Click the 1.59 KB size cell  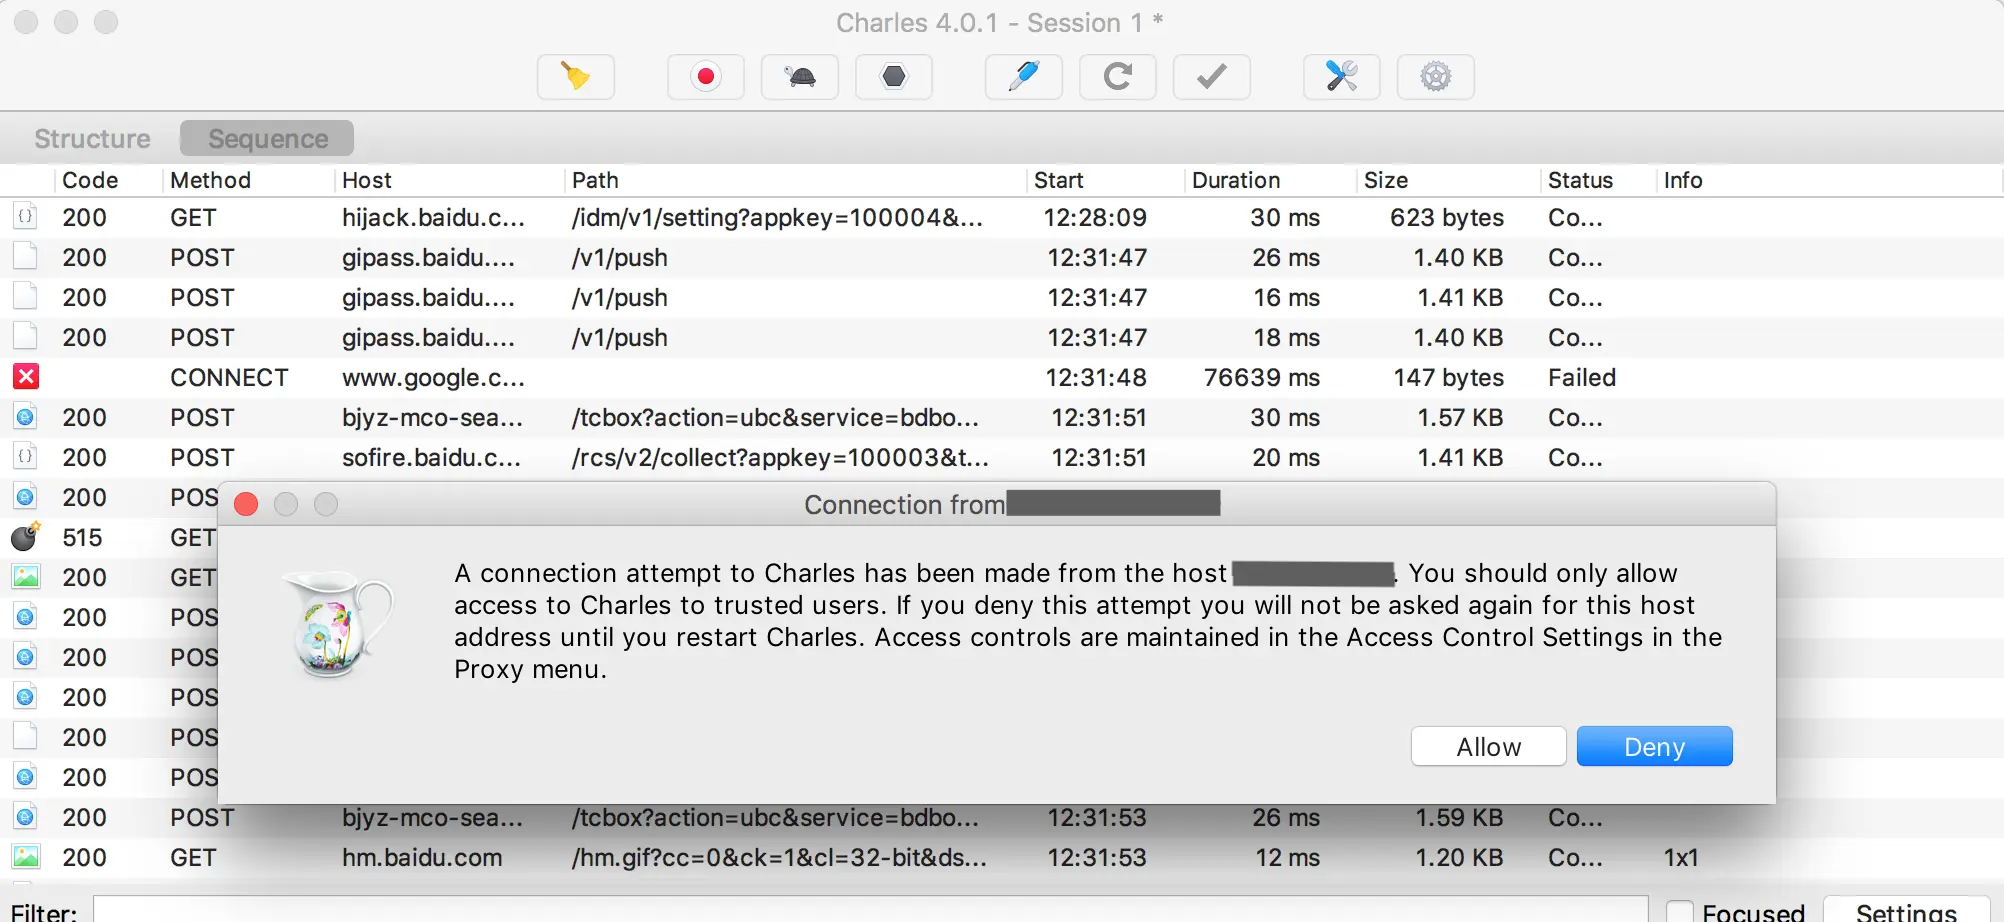click(x=1459, y=817)
